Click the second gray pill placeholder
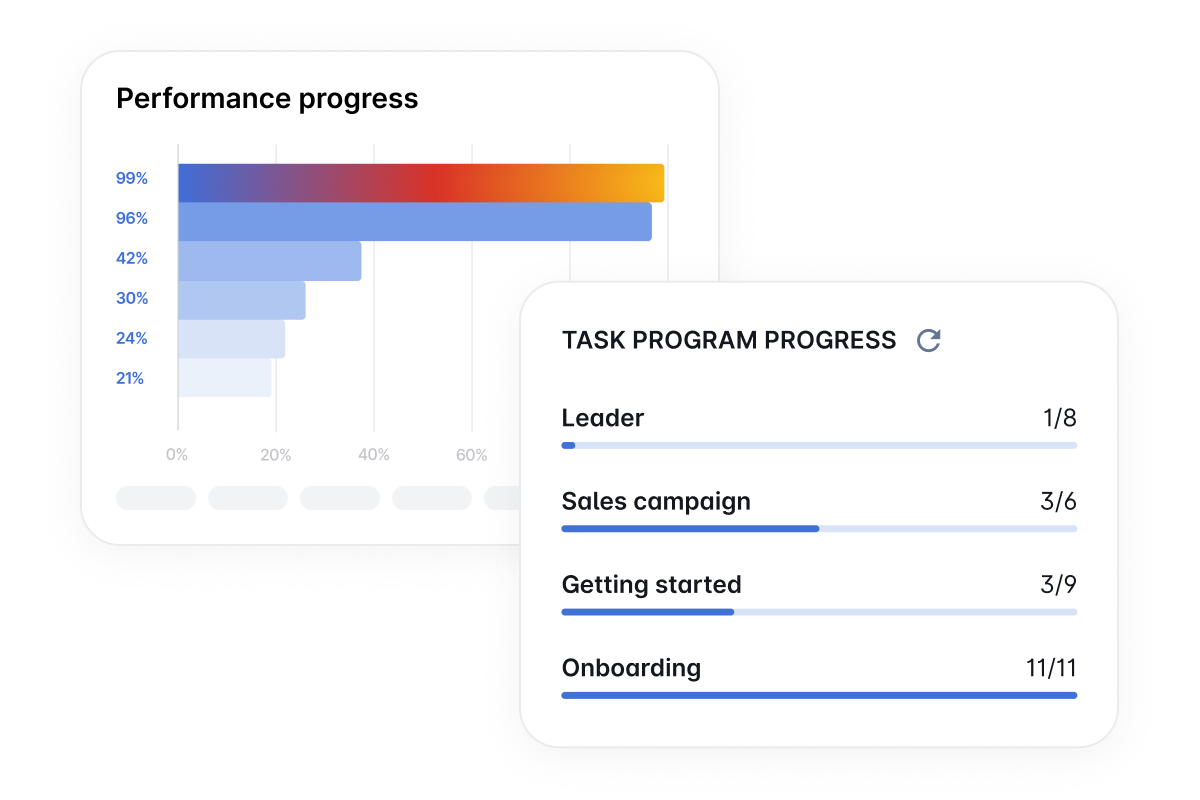The image size is (1200, 800). 248,498
